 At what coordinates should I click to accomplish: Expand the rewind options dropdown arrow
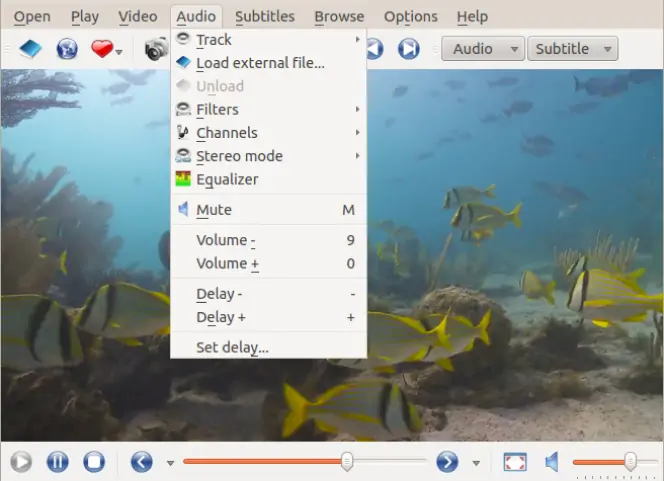(x=170, y=463)
